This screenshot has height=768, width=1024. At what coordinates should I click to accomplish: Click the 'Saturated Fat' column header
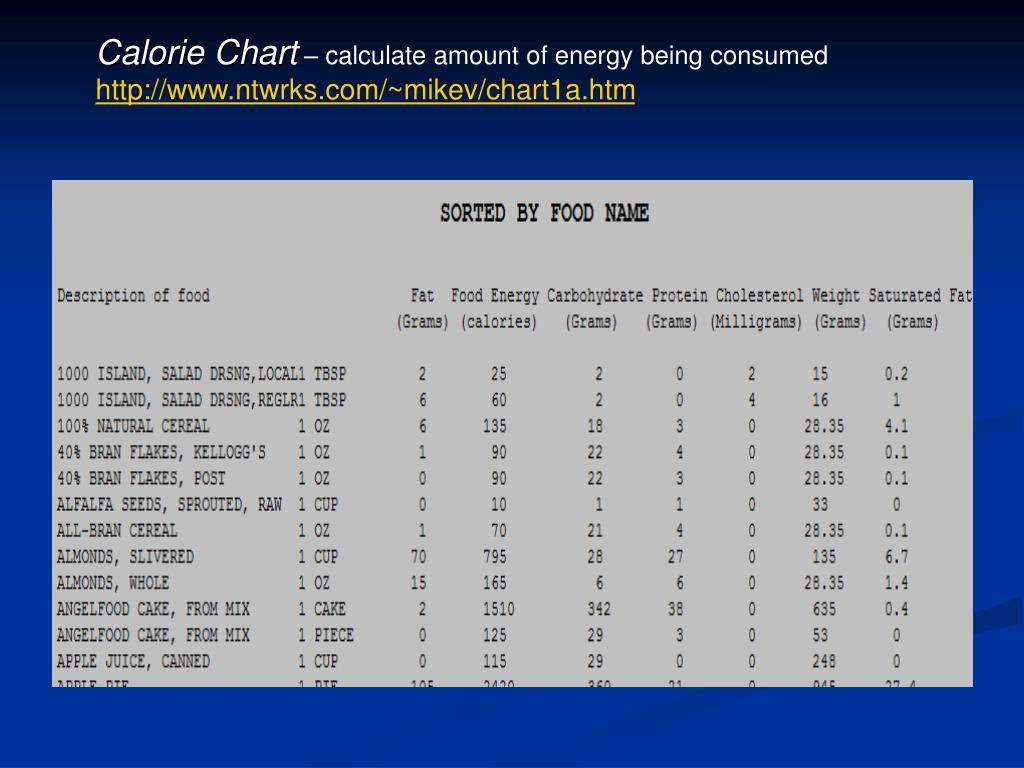[x=920, y=296]
